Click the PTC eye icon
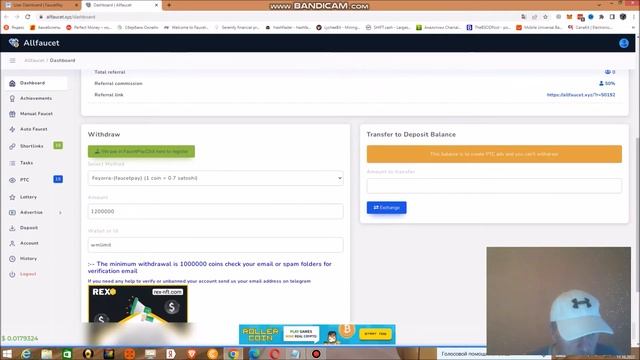The image size is (640, 360). coord(12,180)
